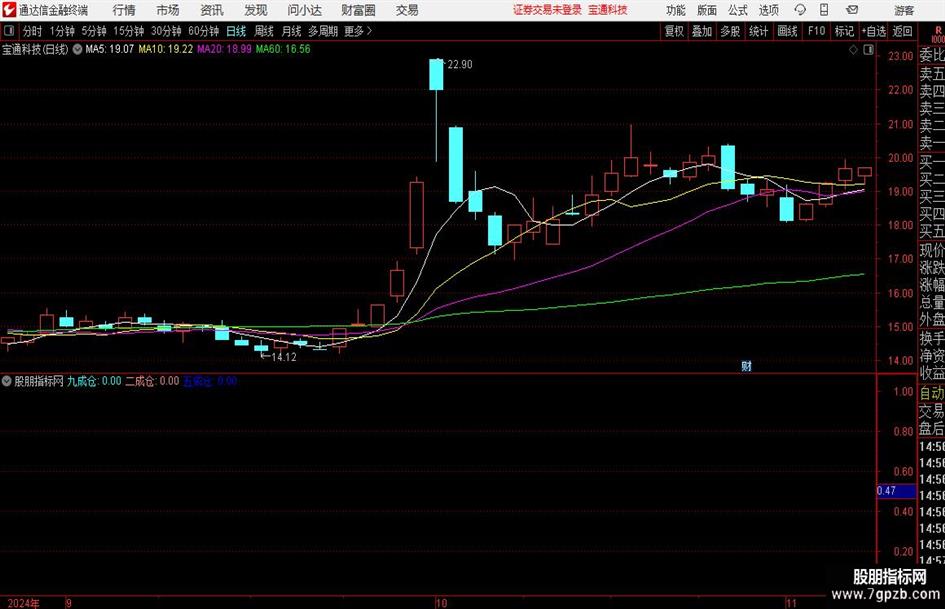This screenshot has height=609, width=945.
Task: Click the 证券交易未登录 login link
Action: click(547, 10)
